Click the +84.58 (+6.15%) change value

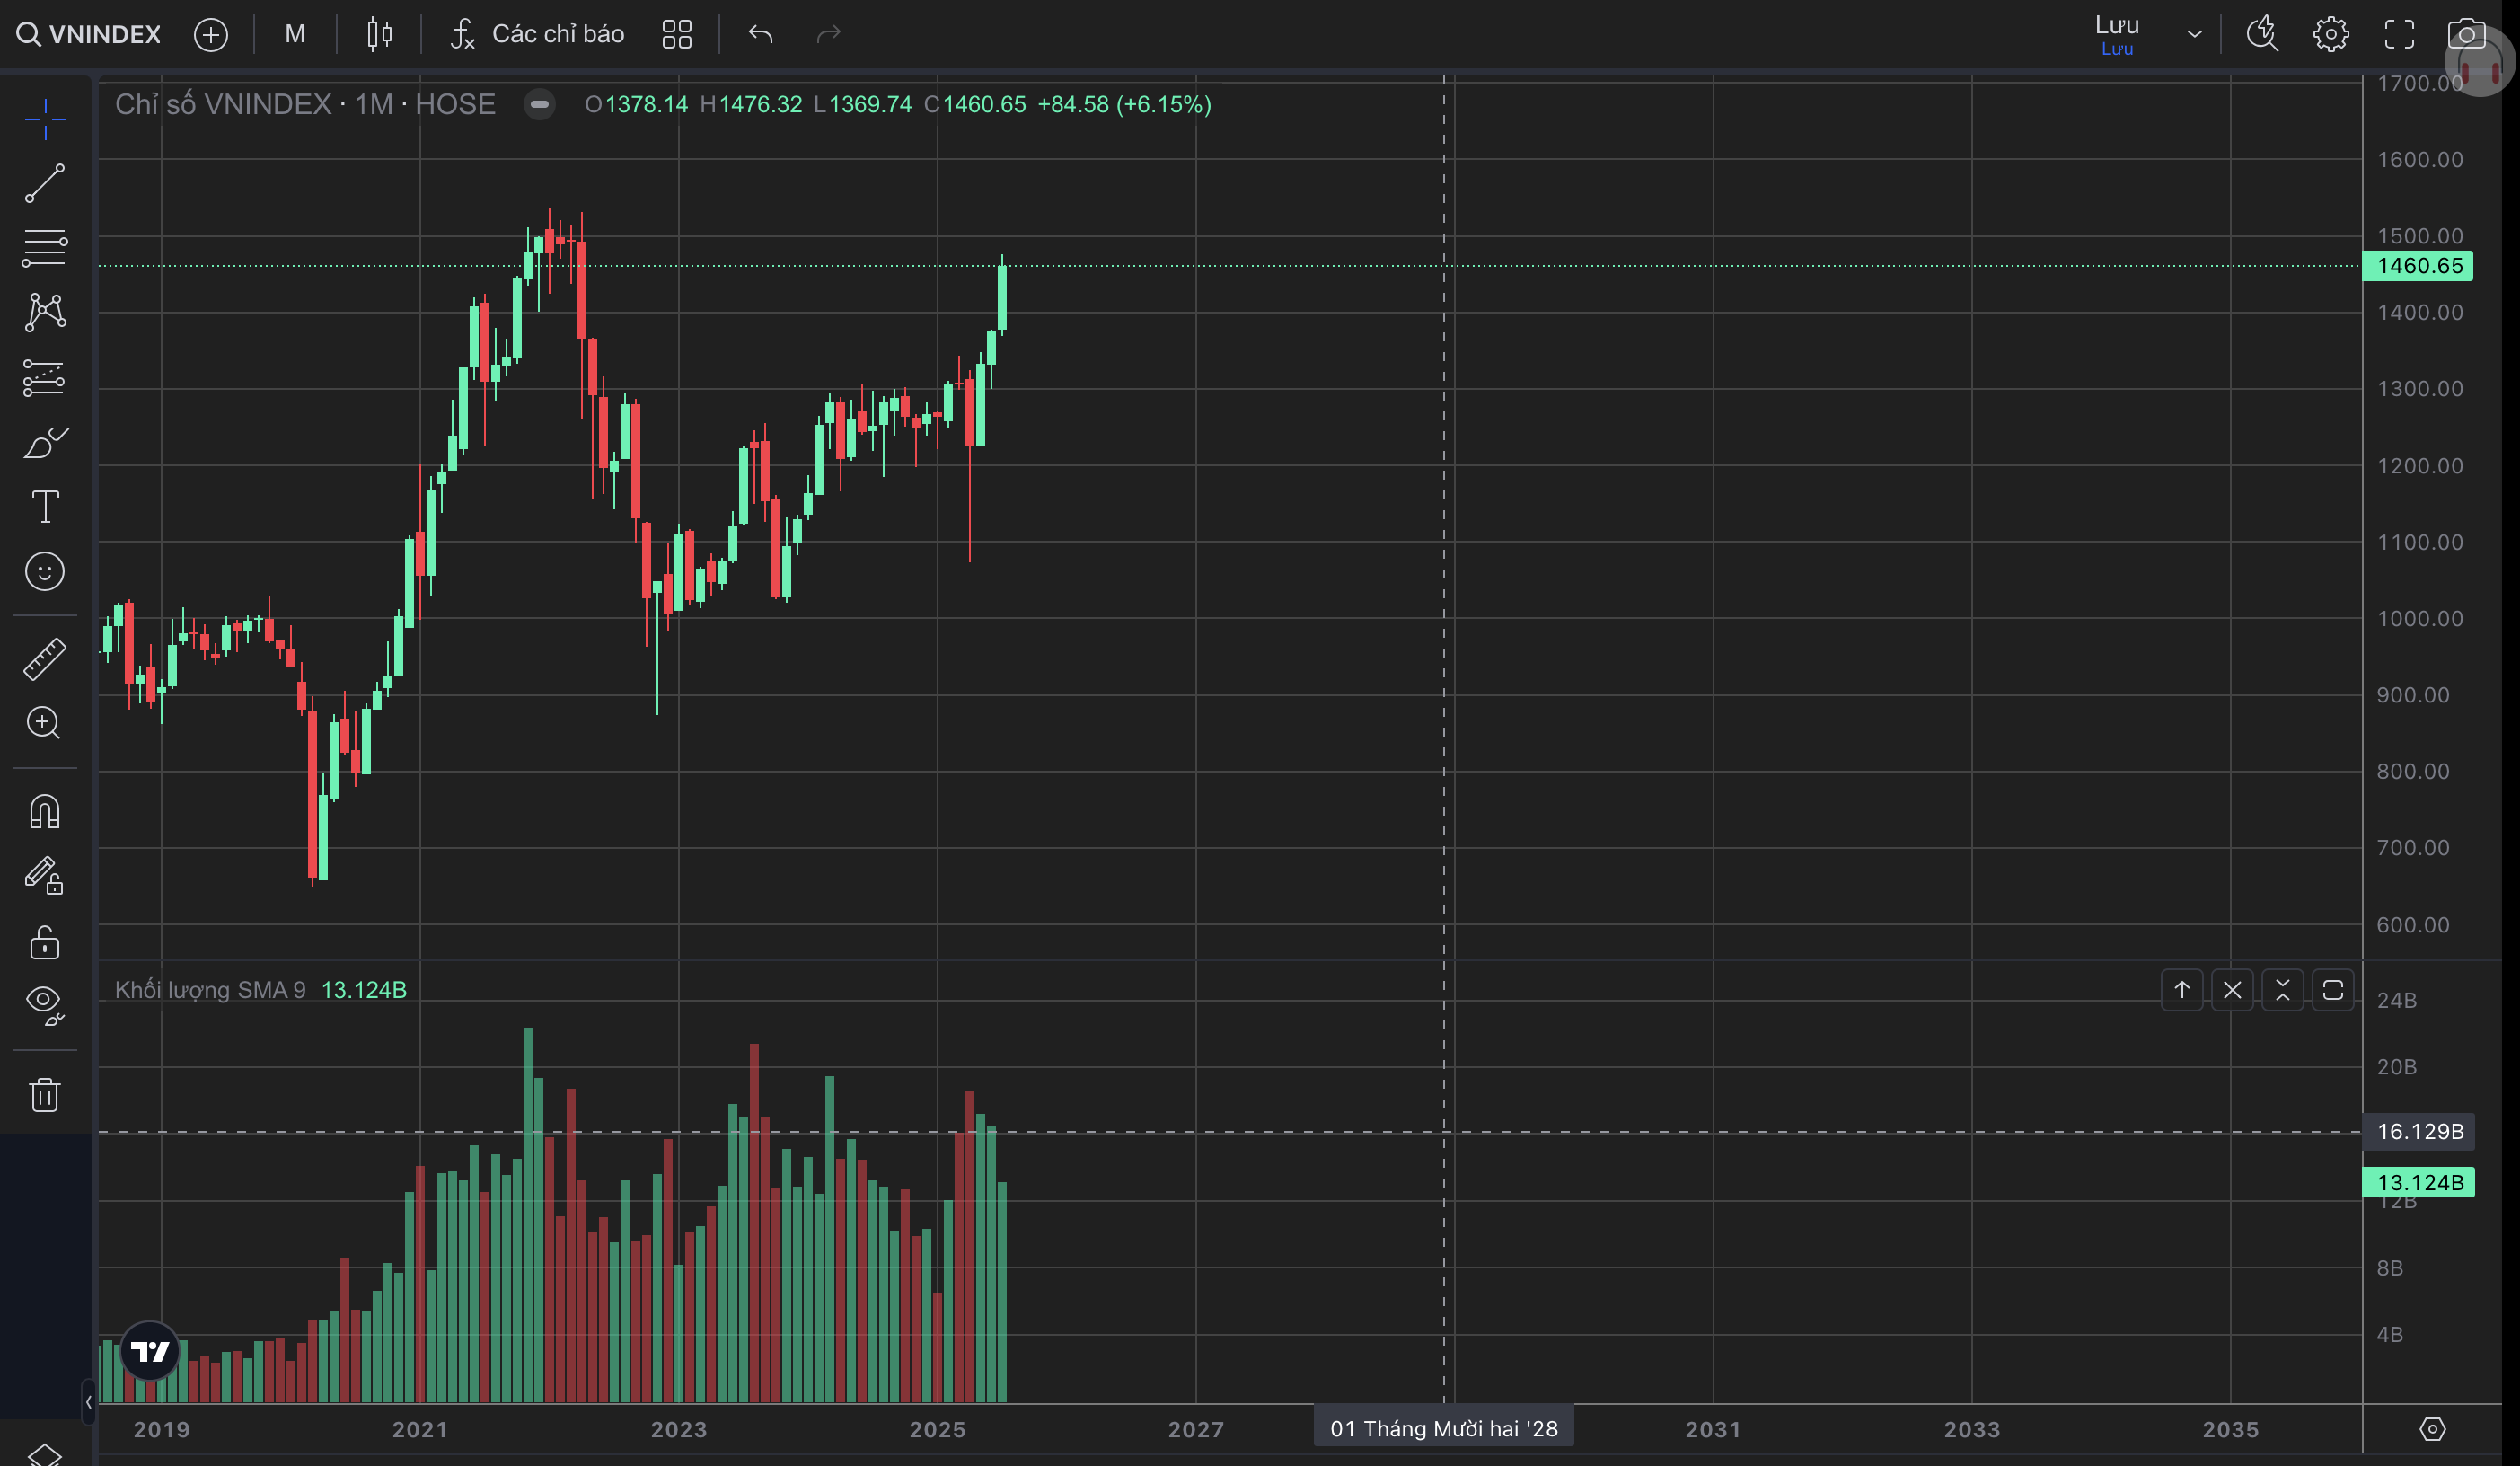[1124, 104]
